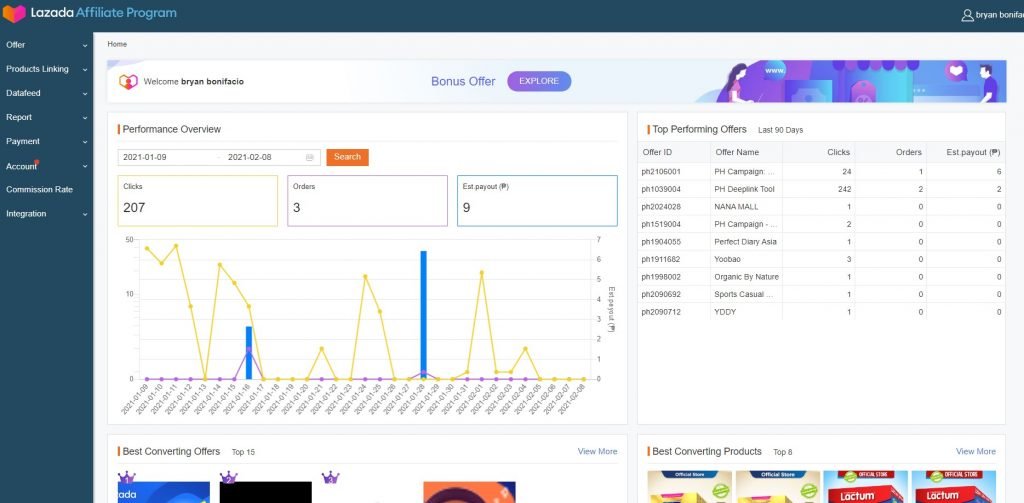Click the Bonus Offer banner text
The image size is (1024, 503).
click(x=463, y=82)
